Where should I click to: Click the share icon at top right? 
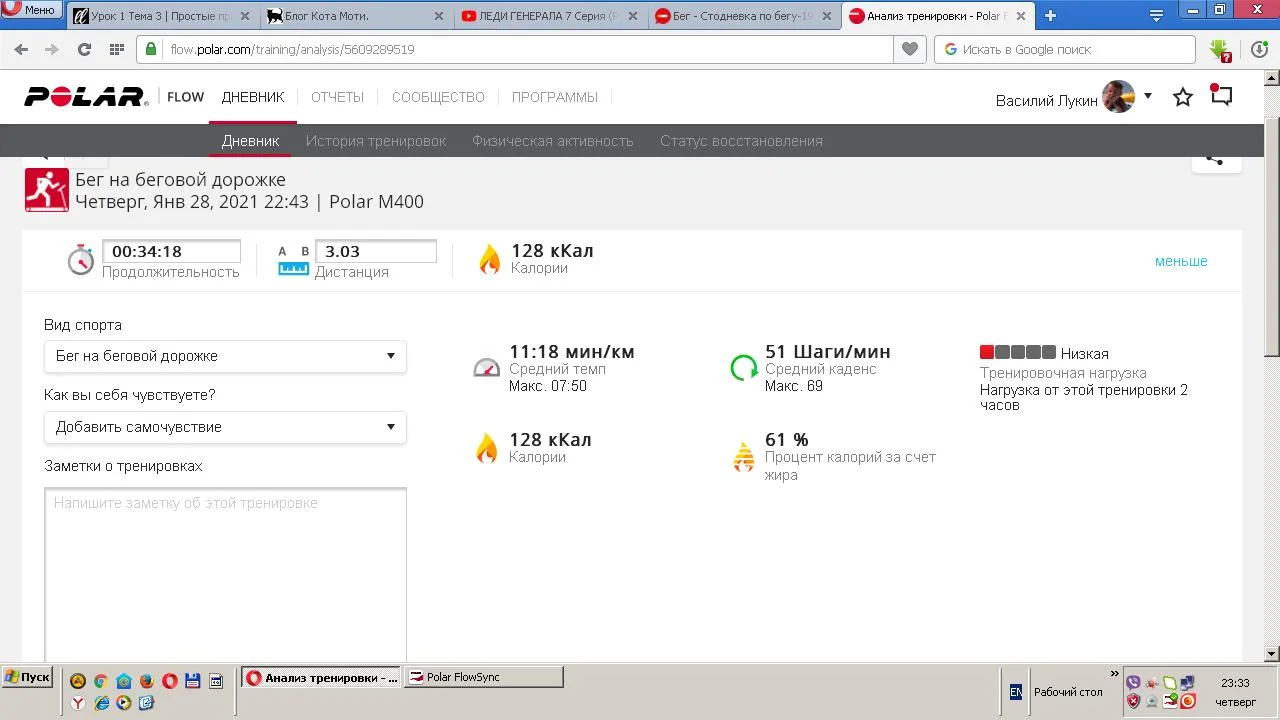pyautogui.click(x=1215, y=159)
